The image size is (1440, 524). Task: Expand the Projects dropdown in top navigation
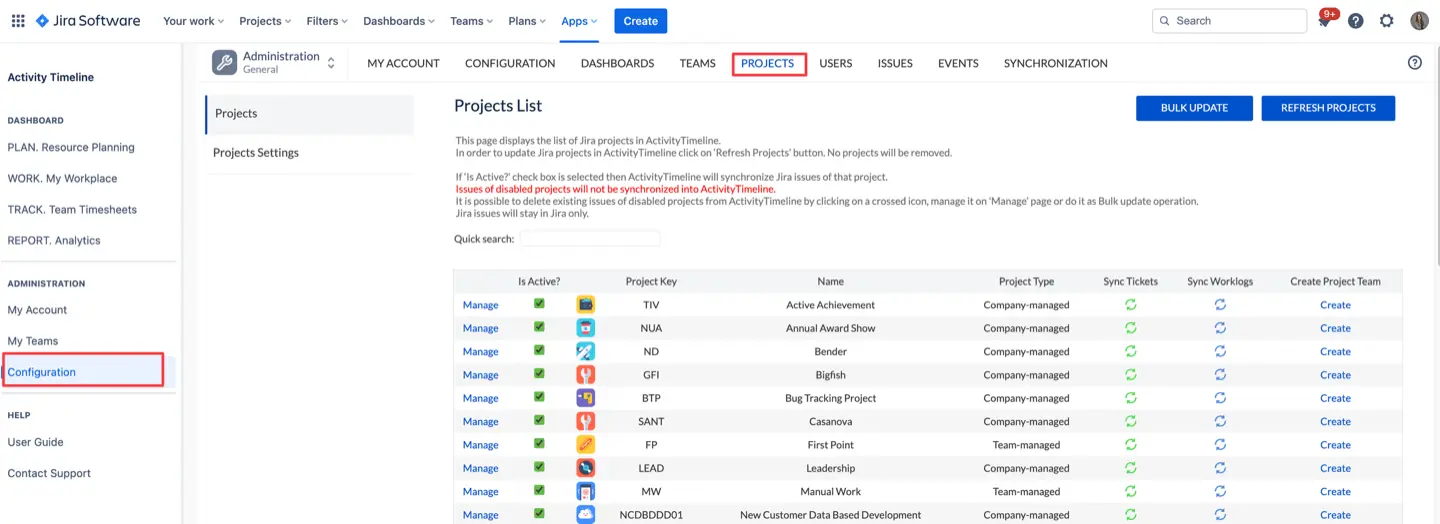pos(265,21)
